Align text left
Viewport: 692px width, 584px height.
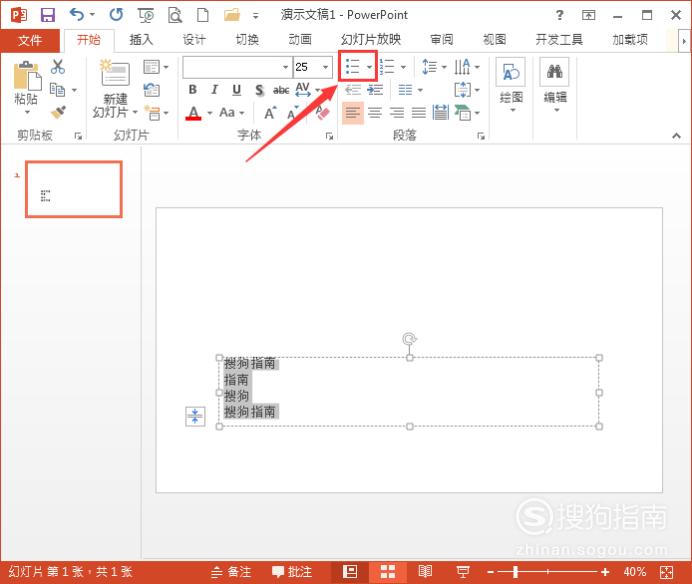pyautogui.click(x=353, y=113)
